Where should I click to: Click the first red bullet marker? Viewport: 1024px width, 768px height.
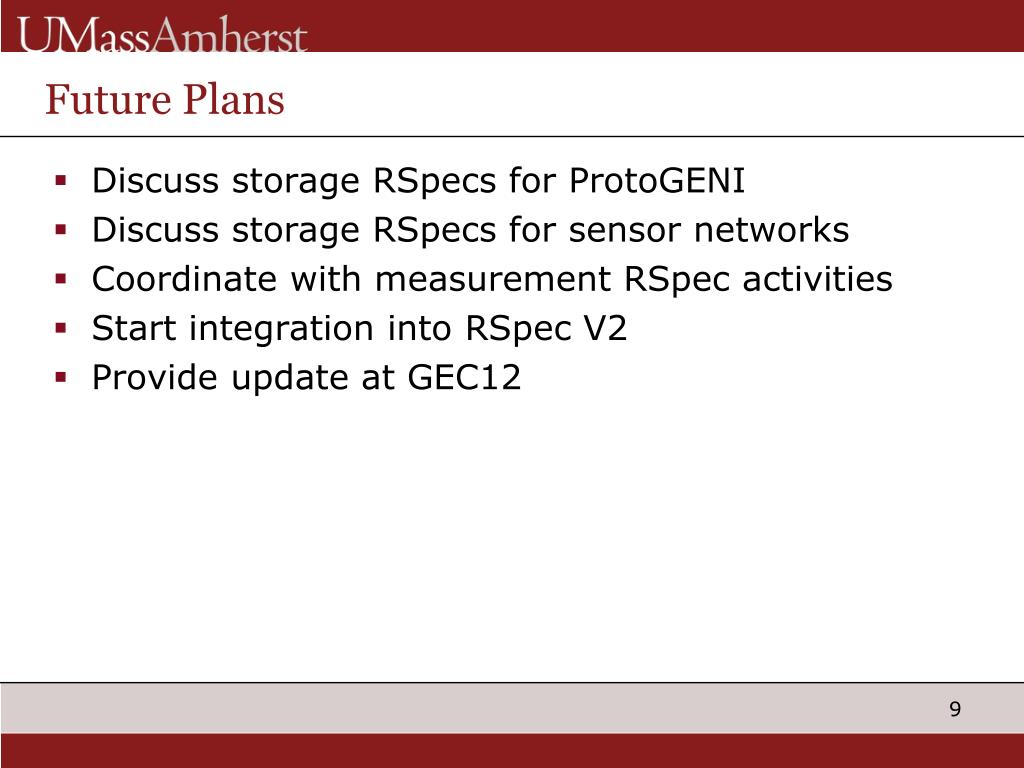click(x=61, y=180)
